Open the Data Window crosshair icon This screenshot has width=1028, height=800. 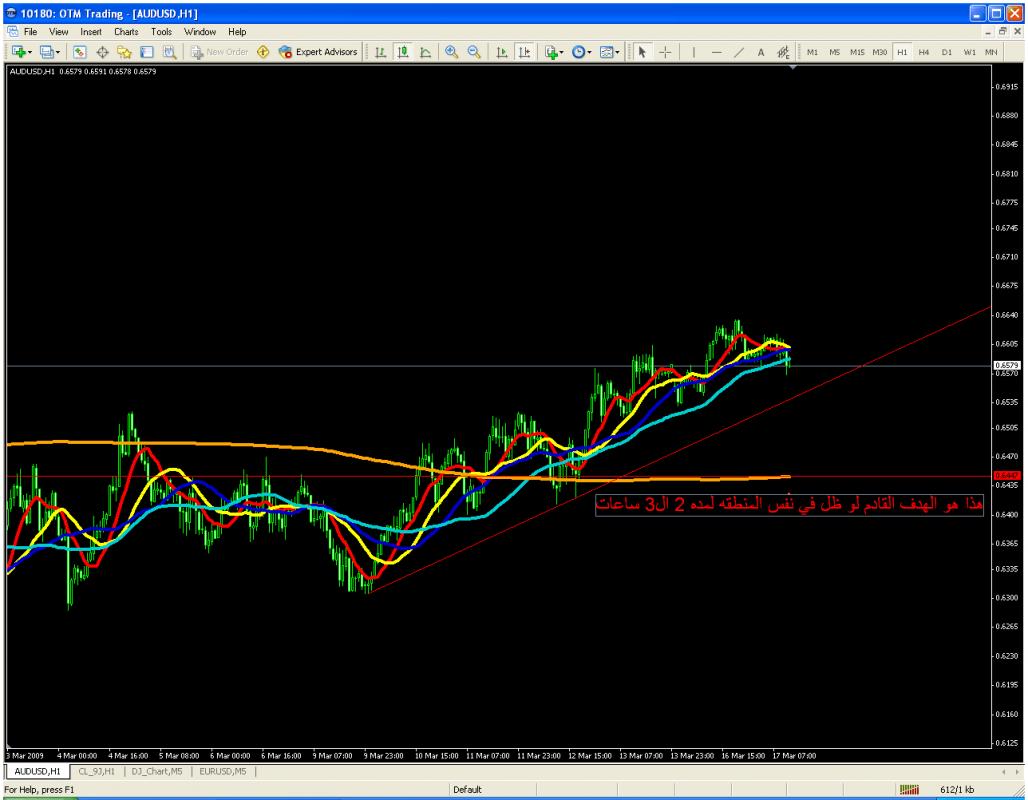(x=102, y=52)
